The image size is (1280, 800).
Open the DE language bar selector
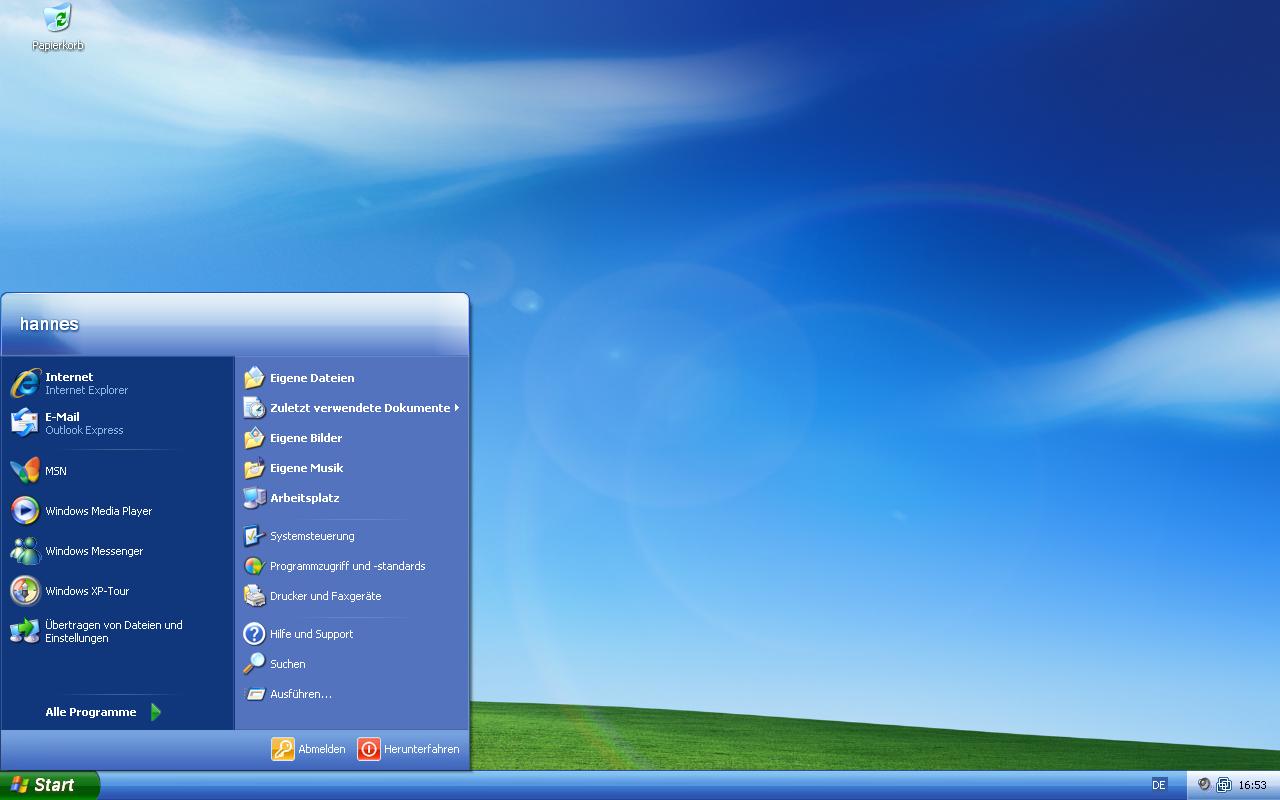(x=1159, y=785)
